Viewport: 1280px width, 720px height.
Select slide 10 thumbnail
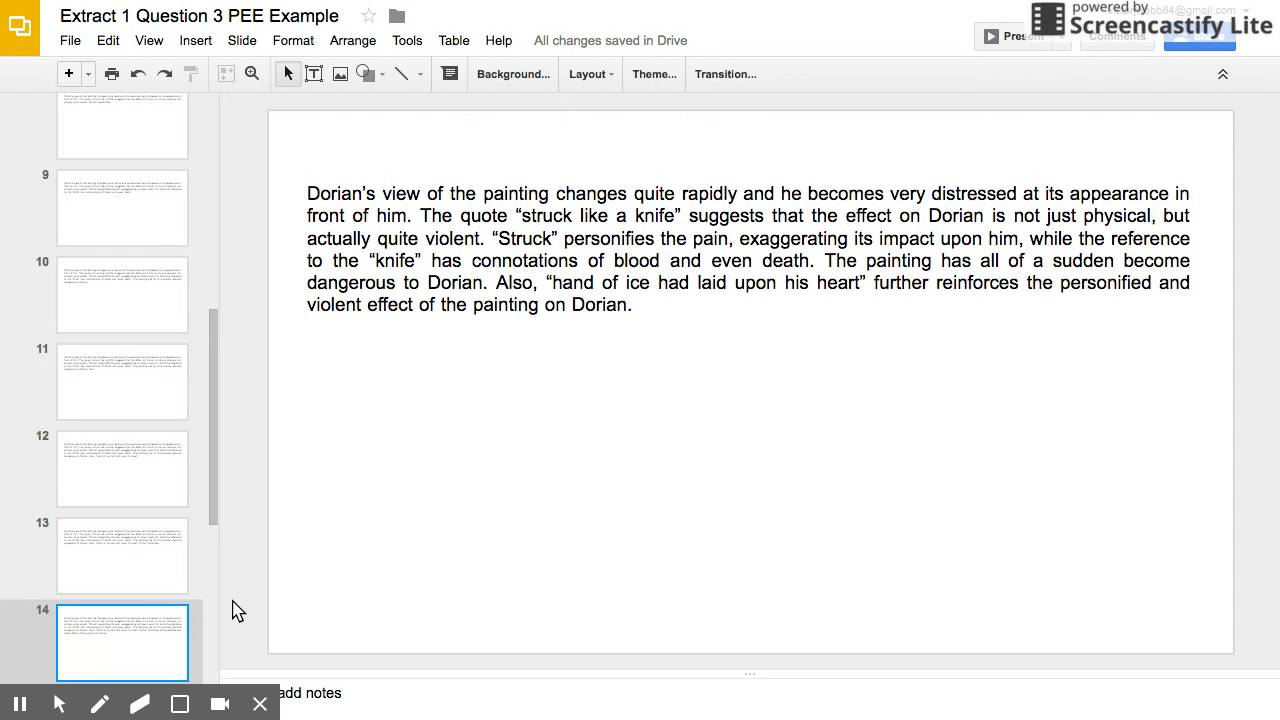122,295
